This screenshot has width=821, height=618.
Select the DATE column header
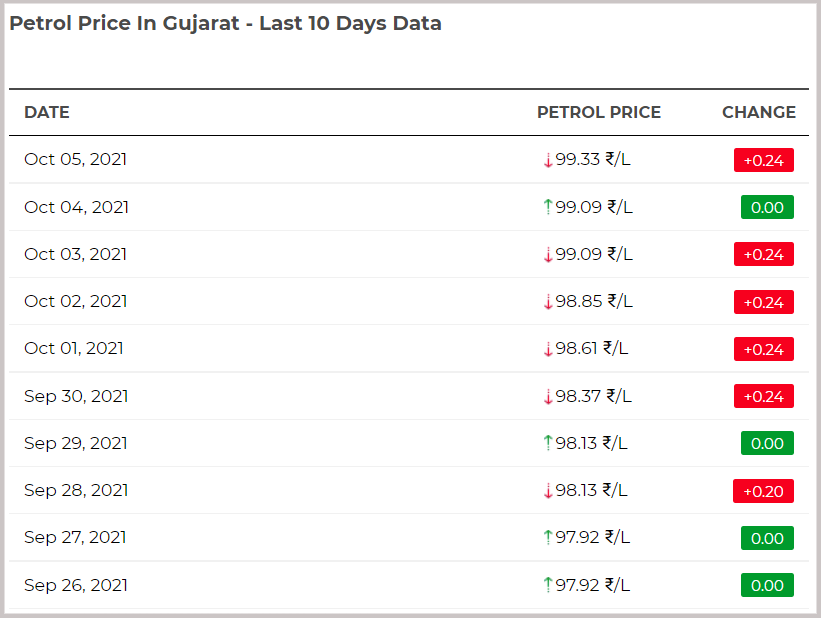pyautogui.click(x=47, y=112)
